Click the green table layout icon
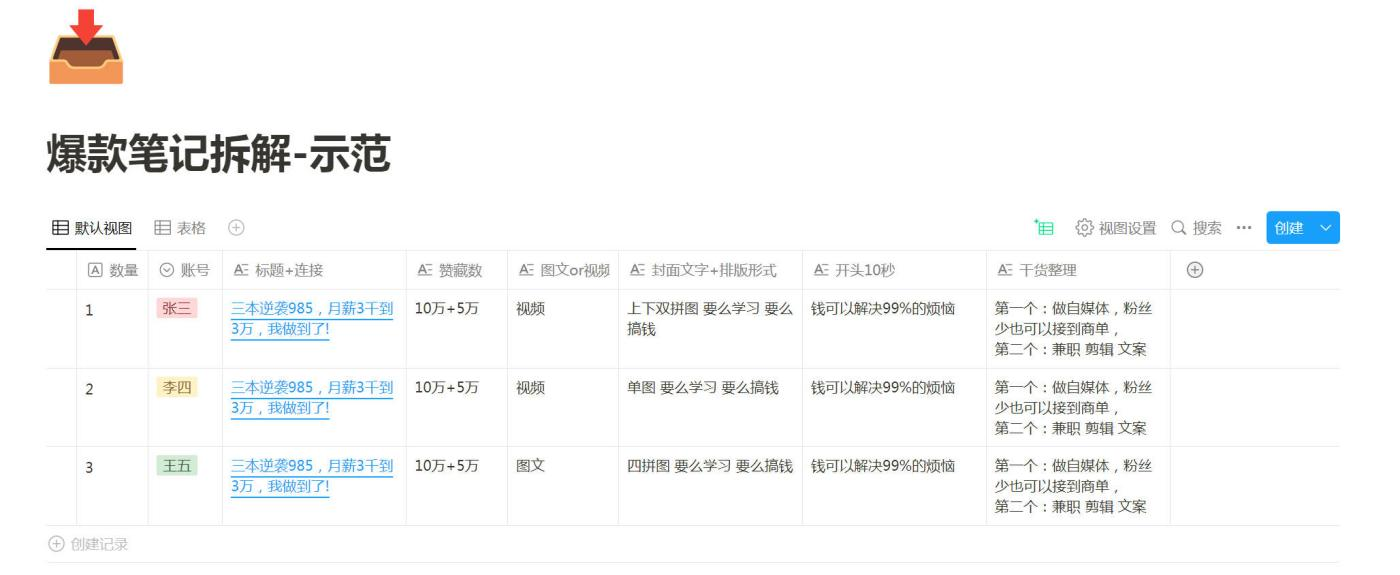Image resolution: width=1400 pixels, height=575 pixels. (x=1046, y=228)
